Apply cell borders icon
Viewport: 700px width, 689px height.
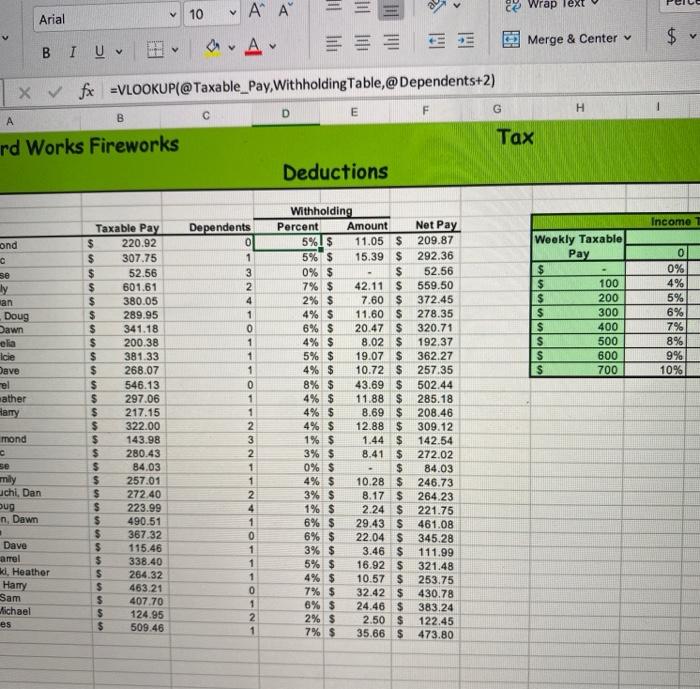155,50
